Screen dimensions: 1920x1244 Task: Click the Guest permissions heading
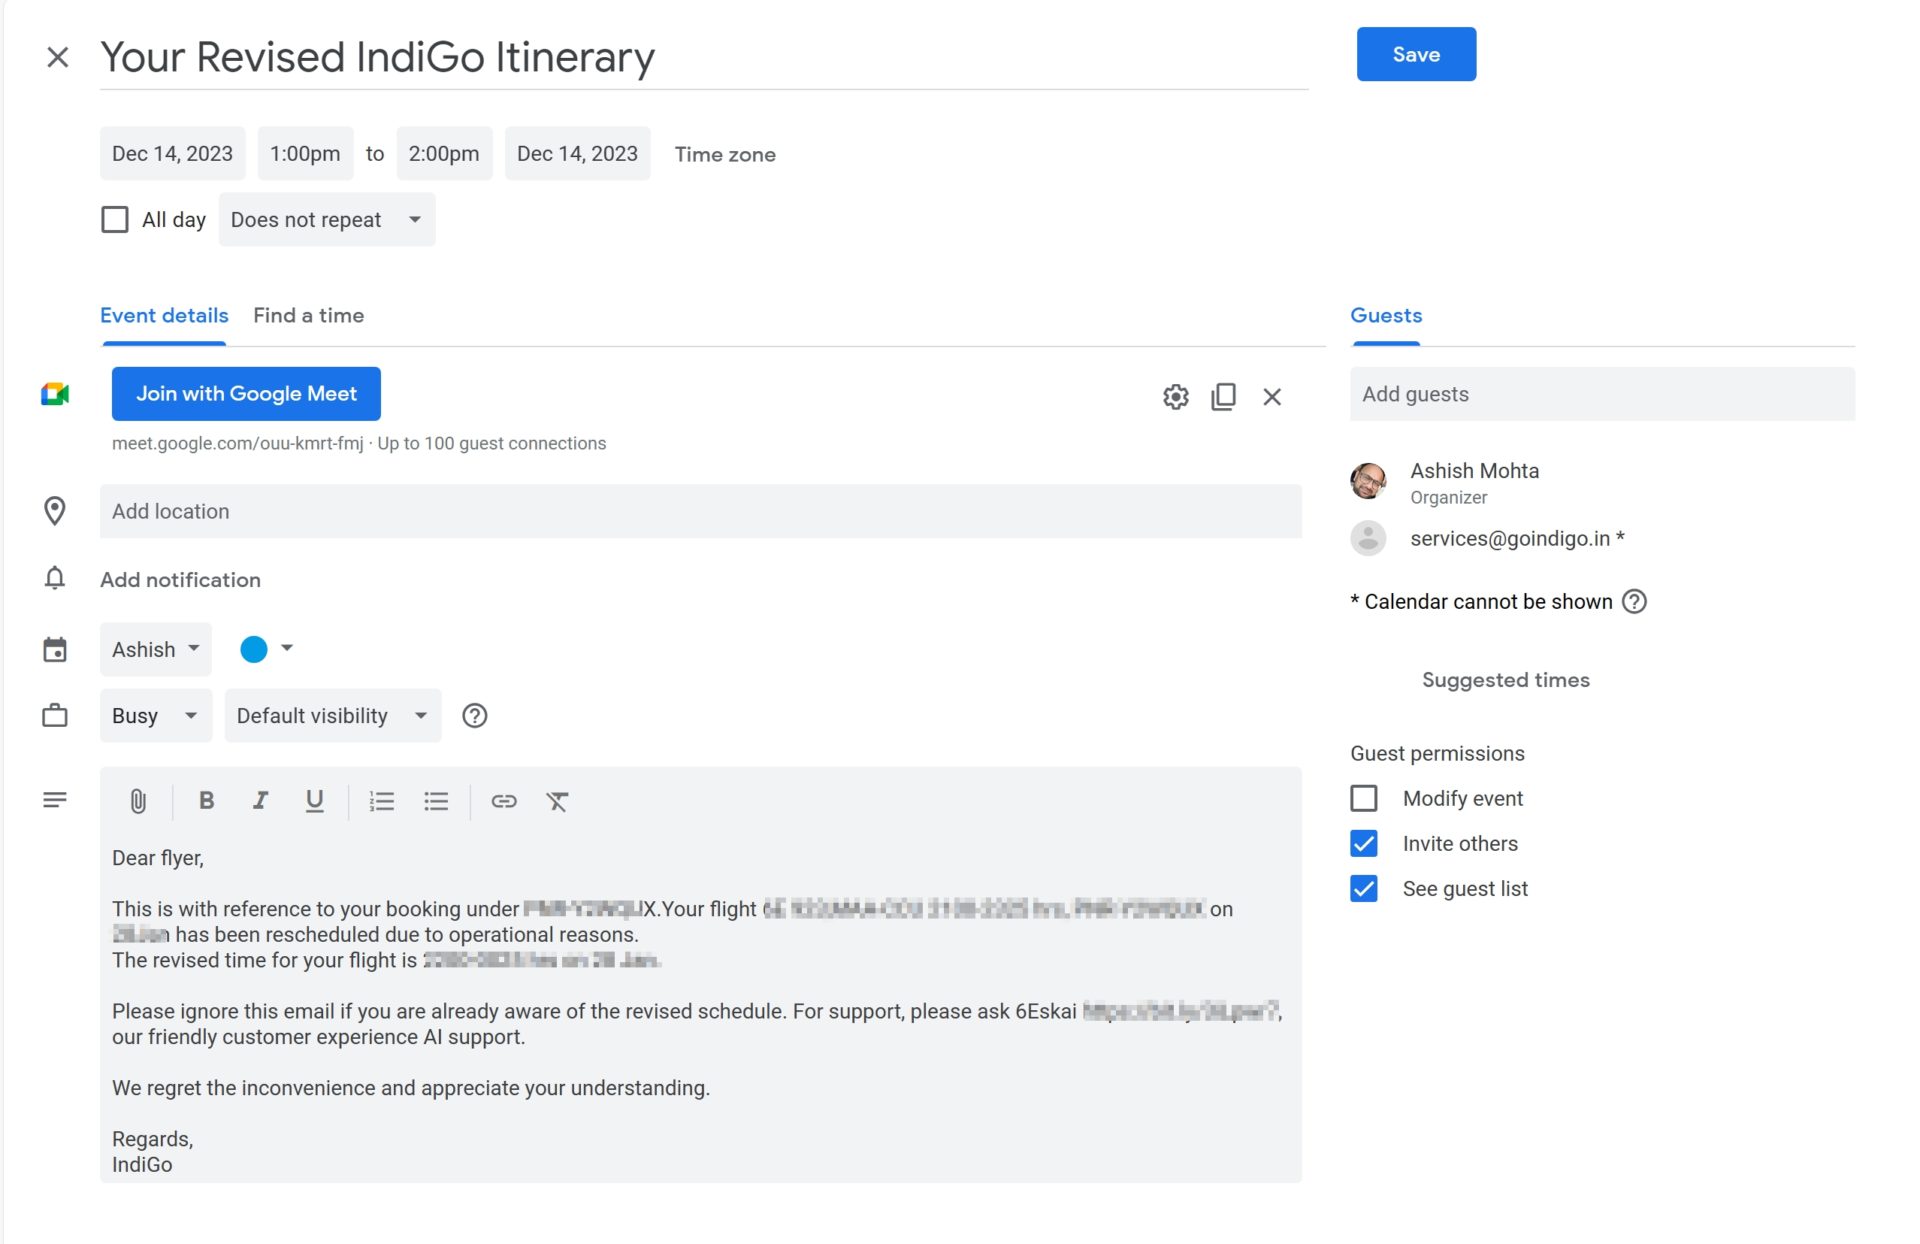(1437, 753)
